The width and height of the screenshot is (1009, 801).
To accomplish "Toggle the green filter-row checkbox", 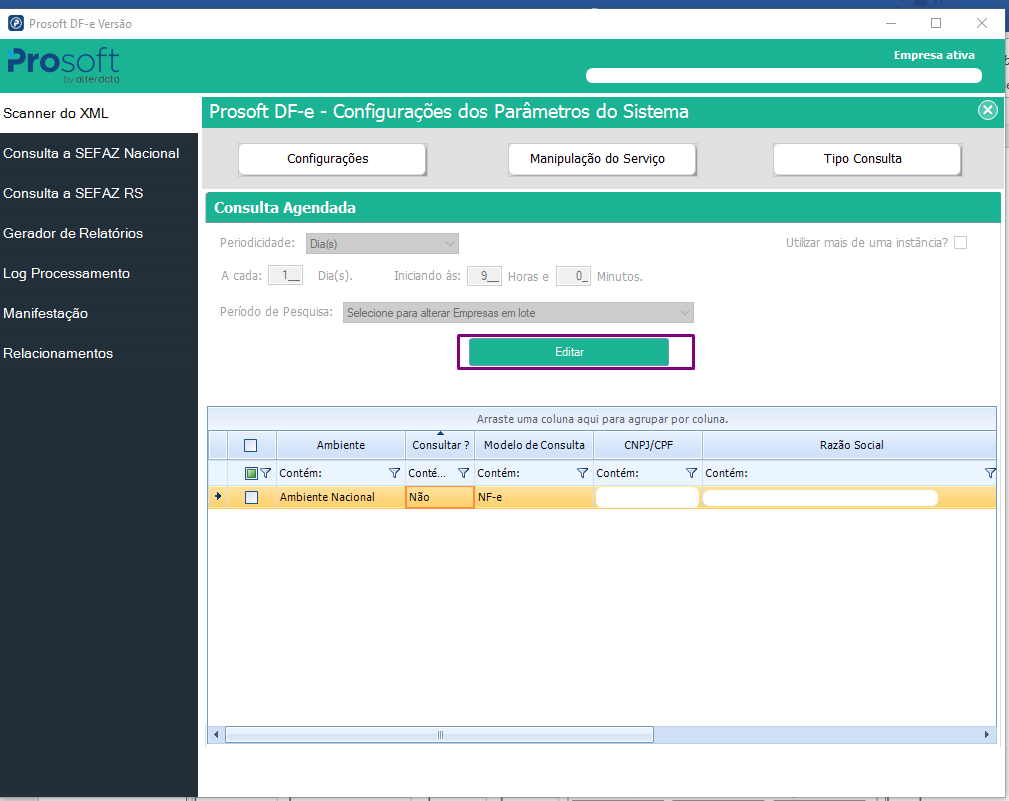I will pyautogui.click(x=251, y=474).
